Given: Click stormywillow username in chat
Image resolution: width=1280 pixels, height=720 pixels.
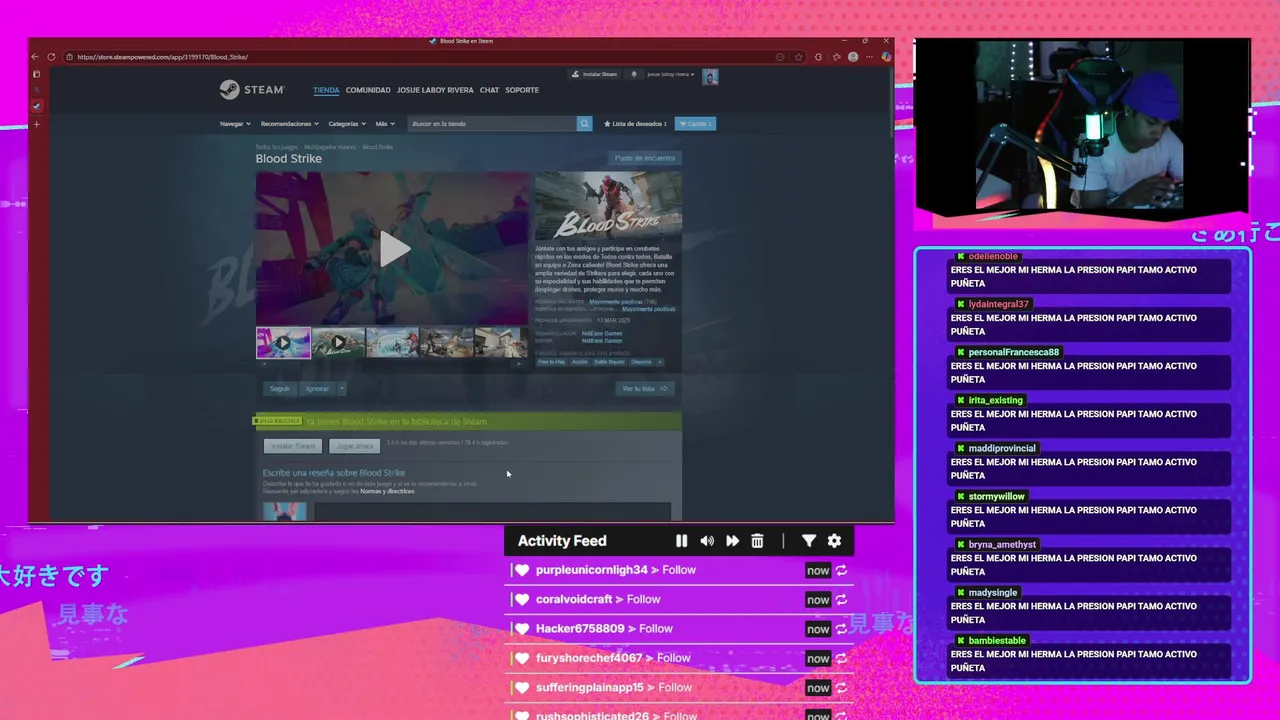Looking at the screenshot, I should [997, 496].
